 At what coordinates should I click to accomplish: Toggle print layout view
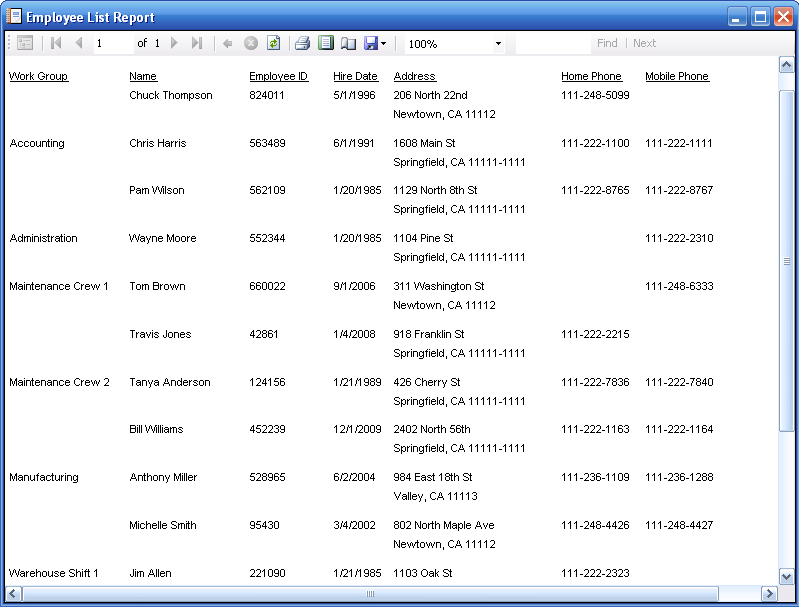pyautogui.click(x=325, y=43)
